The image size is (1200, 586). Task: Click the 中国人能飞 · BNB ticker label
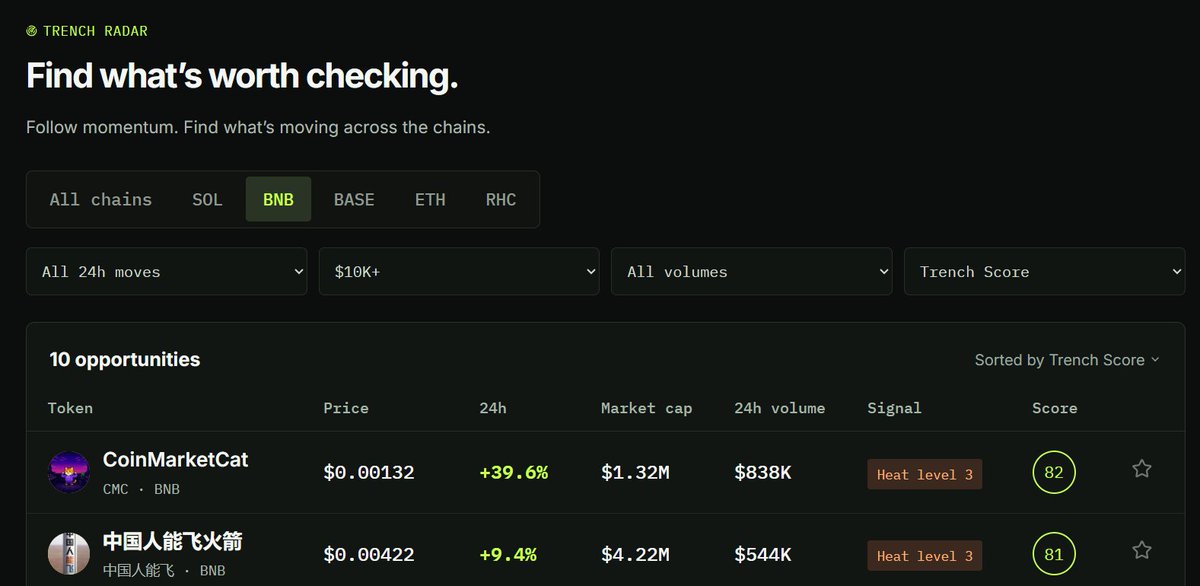click(164, 571)
